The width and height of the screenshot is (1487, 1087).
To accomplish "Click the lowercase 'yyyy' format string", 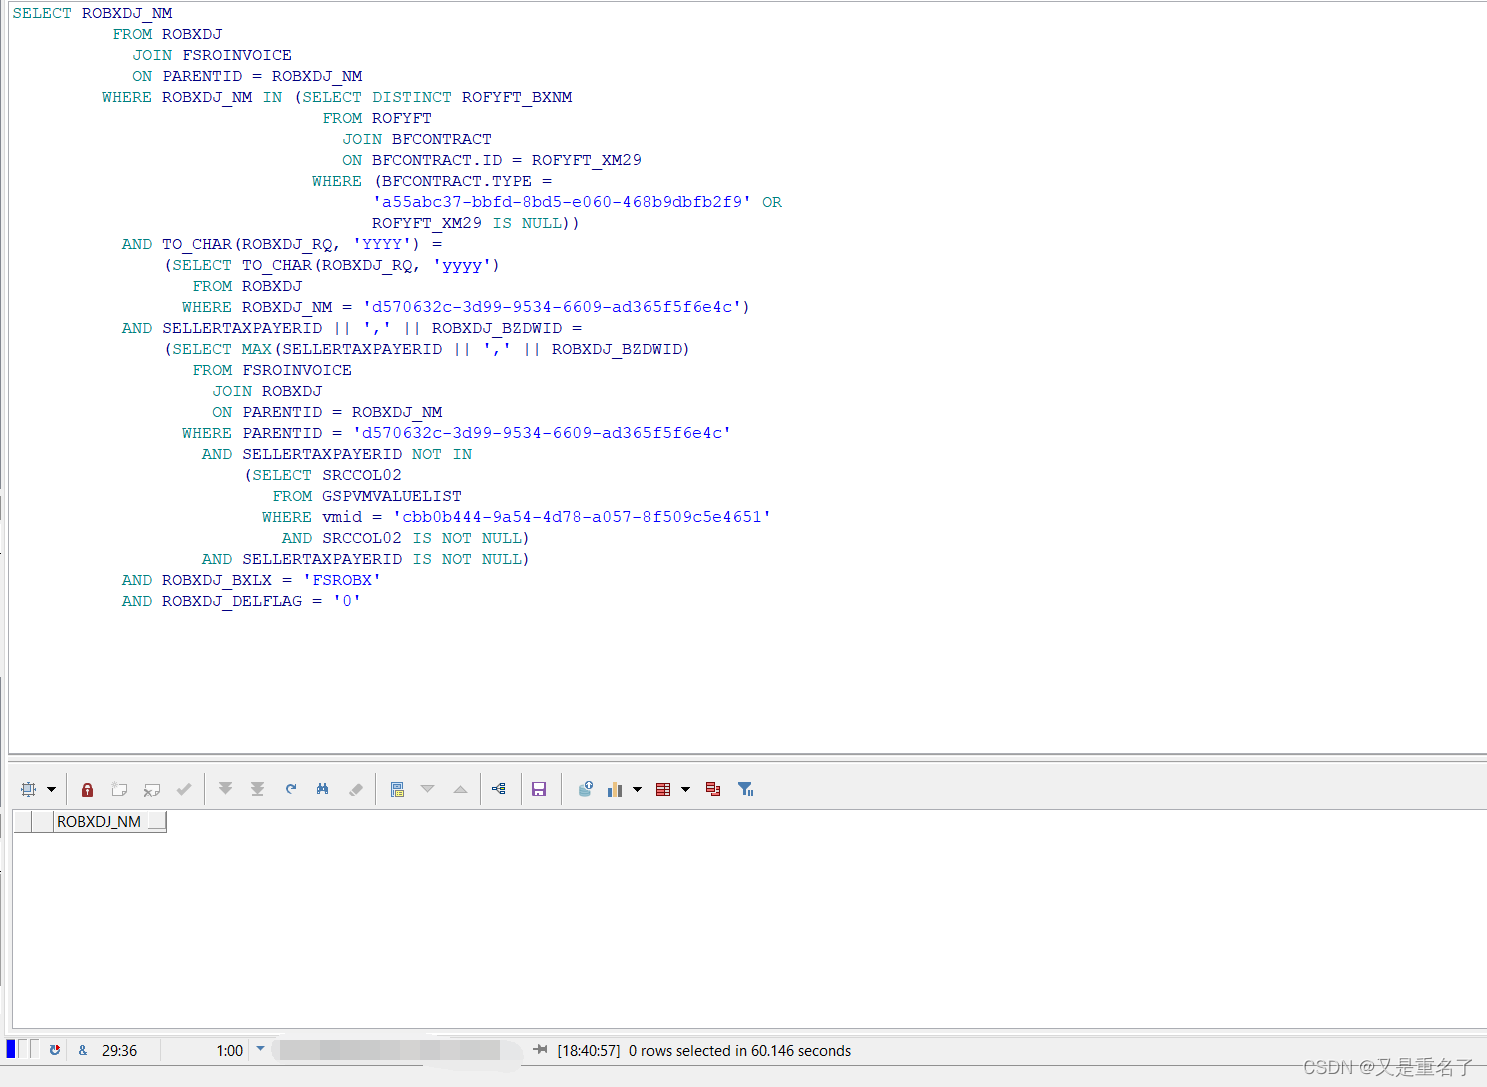I will click(462, 265).
